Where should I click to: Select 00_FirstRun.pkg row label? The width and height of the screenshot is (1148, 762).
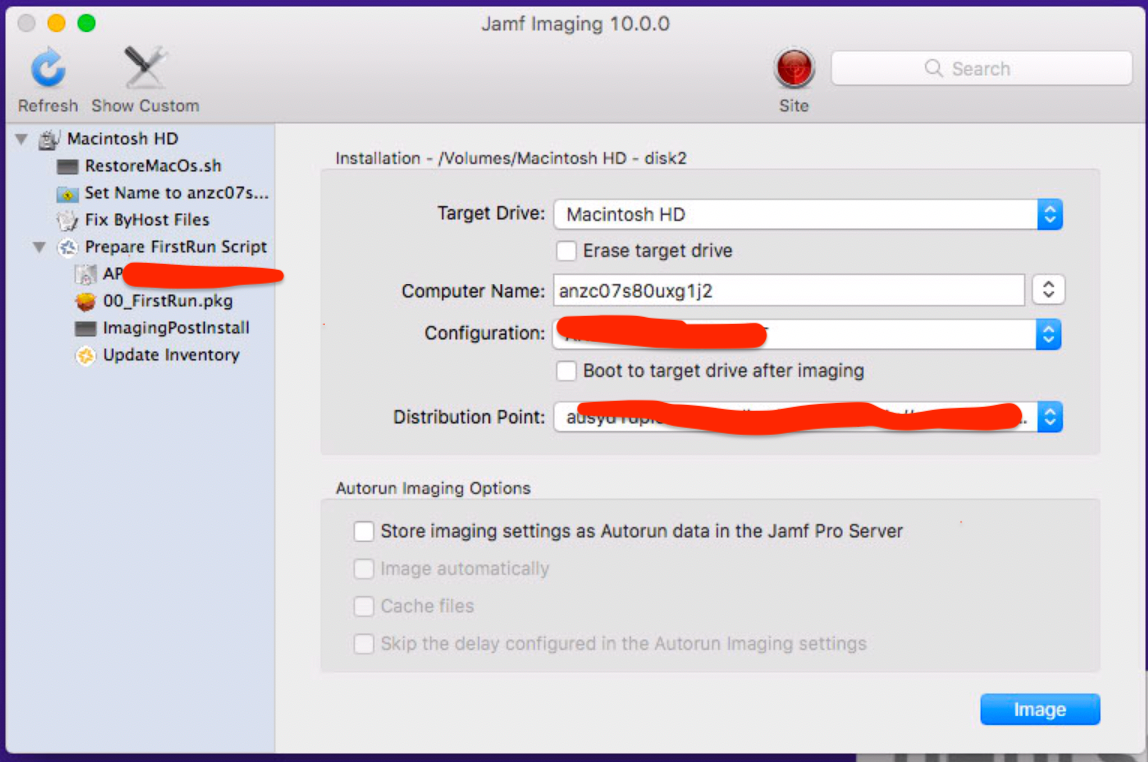click(x=168, y=301)
